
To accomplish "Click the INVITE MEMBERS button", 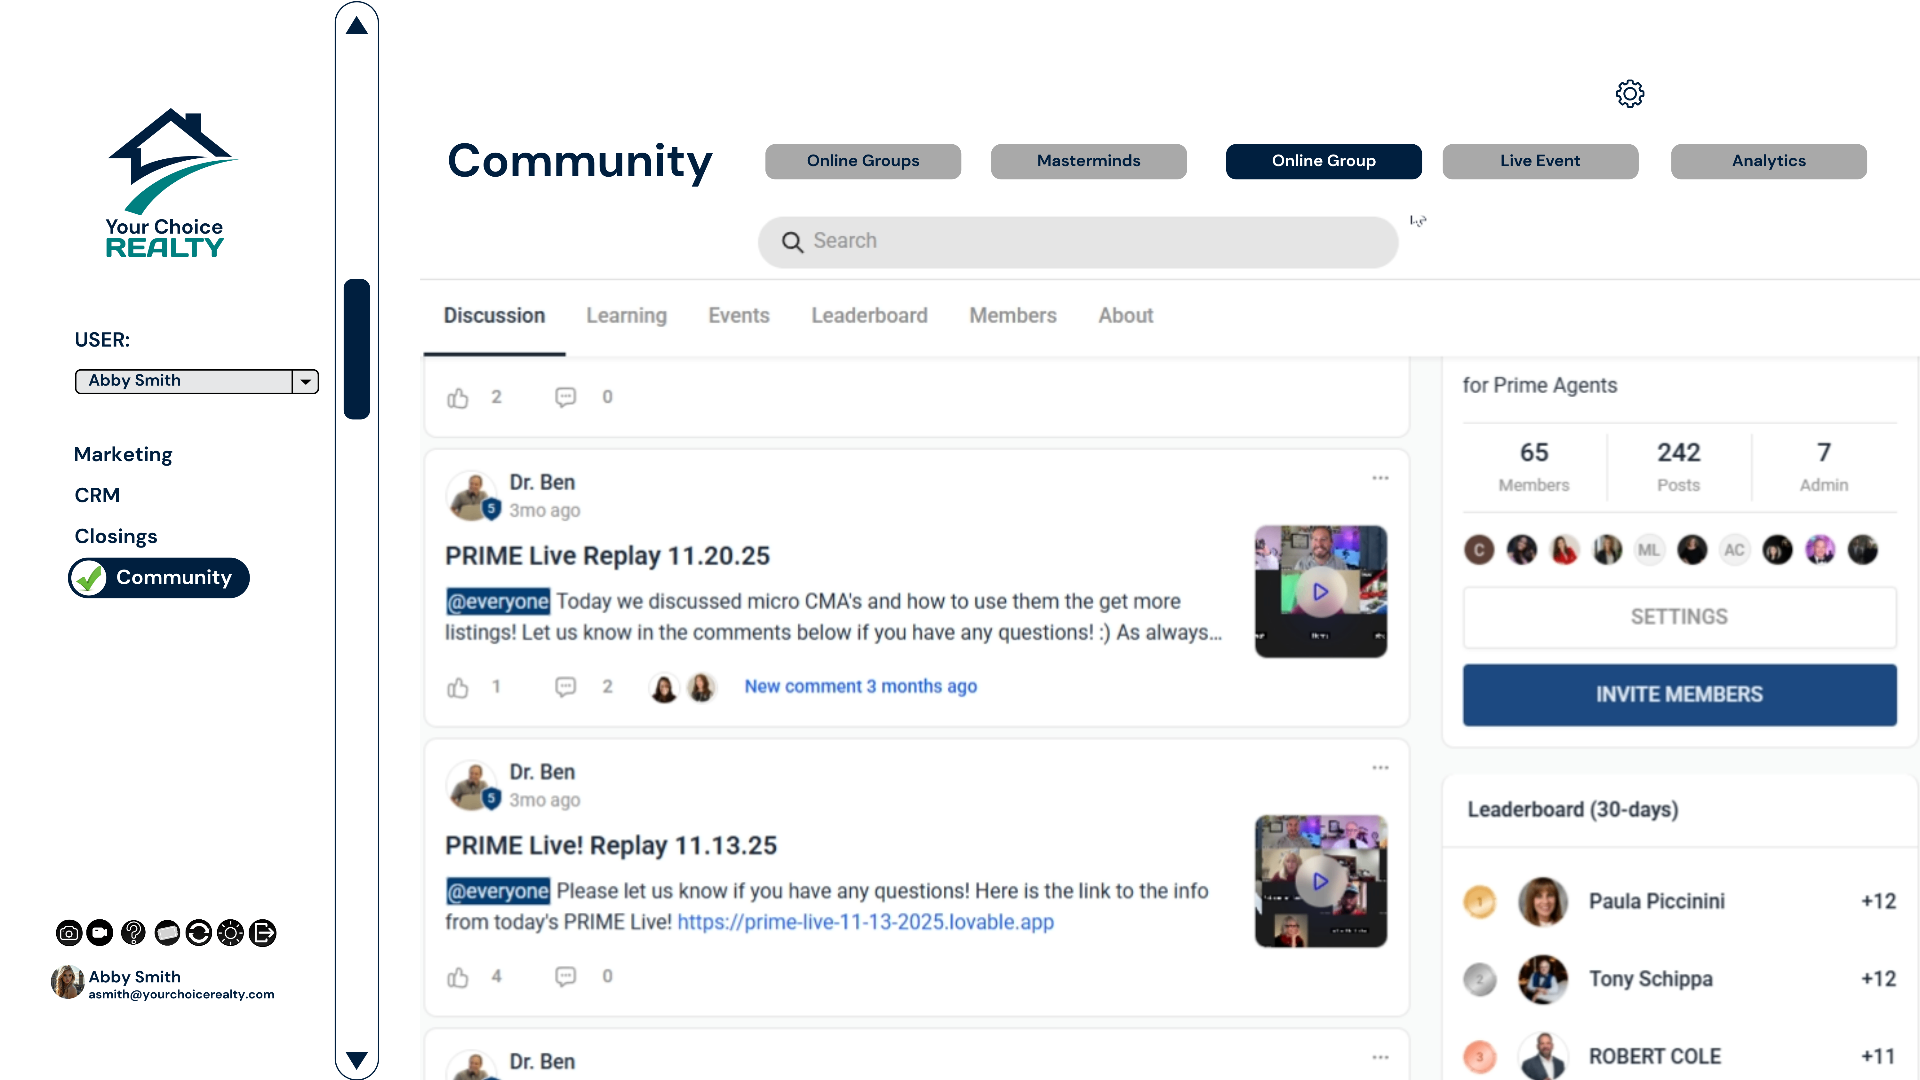I will (1679, 695).
